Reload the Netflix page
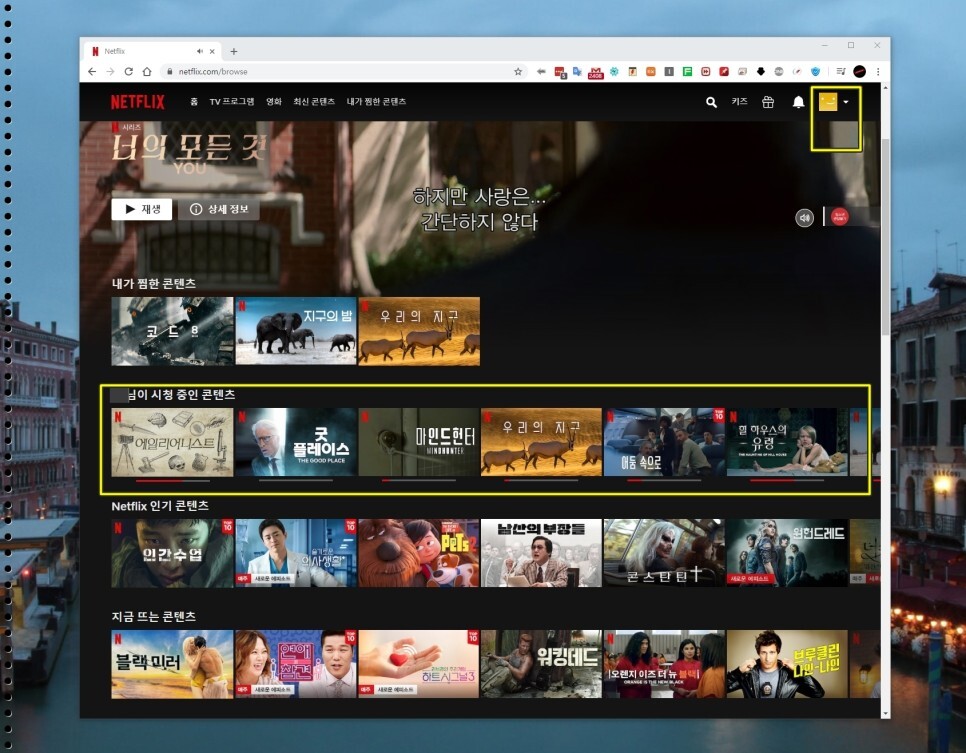966x753 pixels. [128, 71]
